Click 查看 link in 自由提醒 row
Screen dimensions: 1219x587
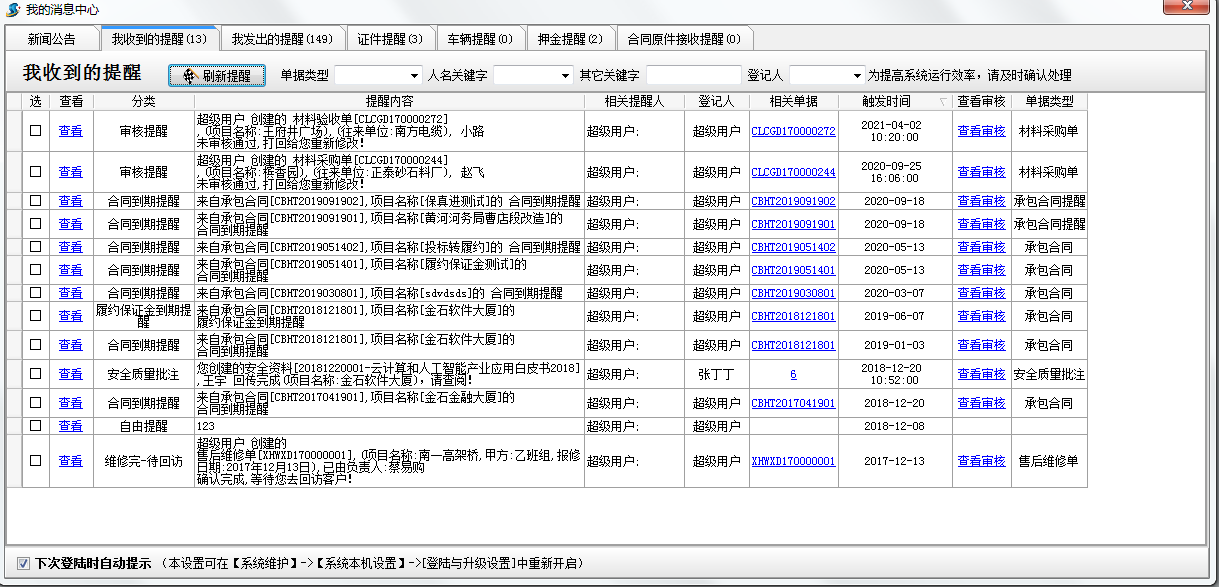70,426
